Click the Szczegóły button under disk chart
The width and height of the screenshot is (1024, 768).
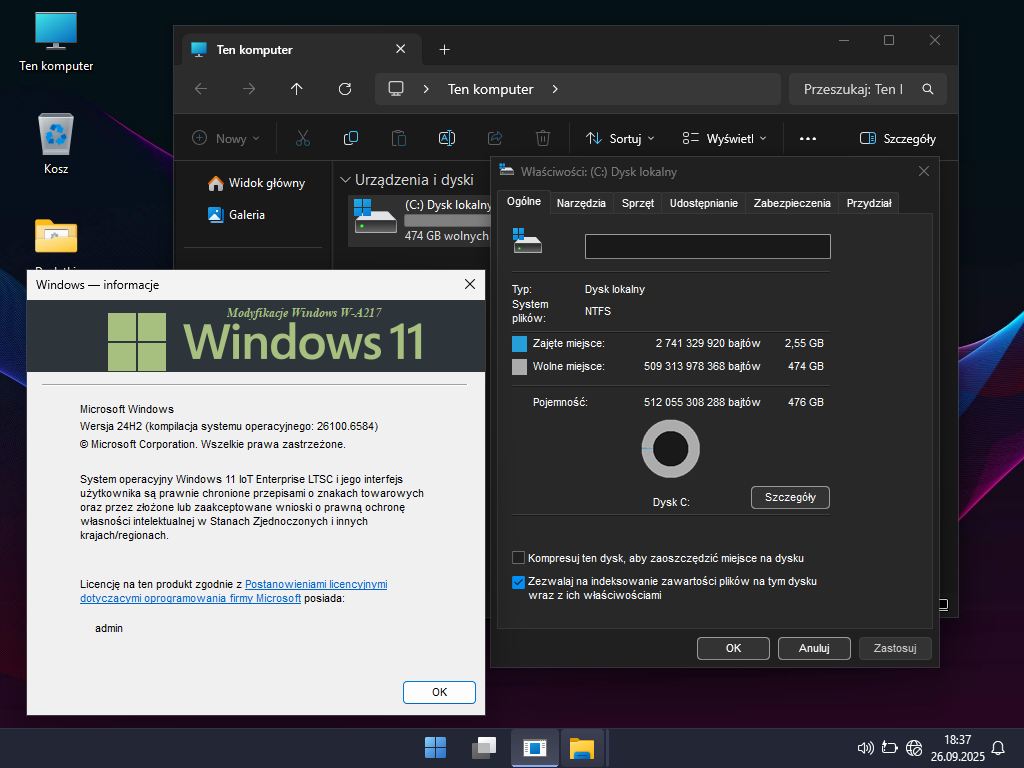[x=790, y=497]
